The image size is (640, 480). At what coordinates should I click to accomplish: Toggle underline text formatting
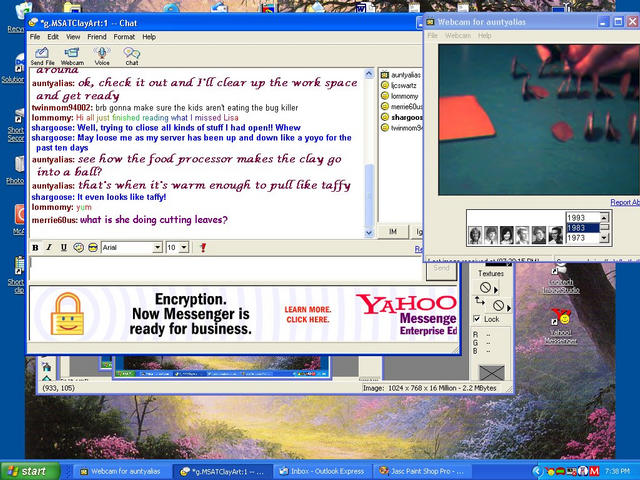coord(64,247)
